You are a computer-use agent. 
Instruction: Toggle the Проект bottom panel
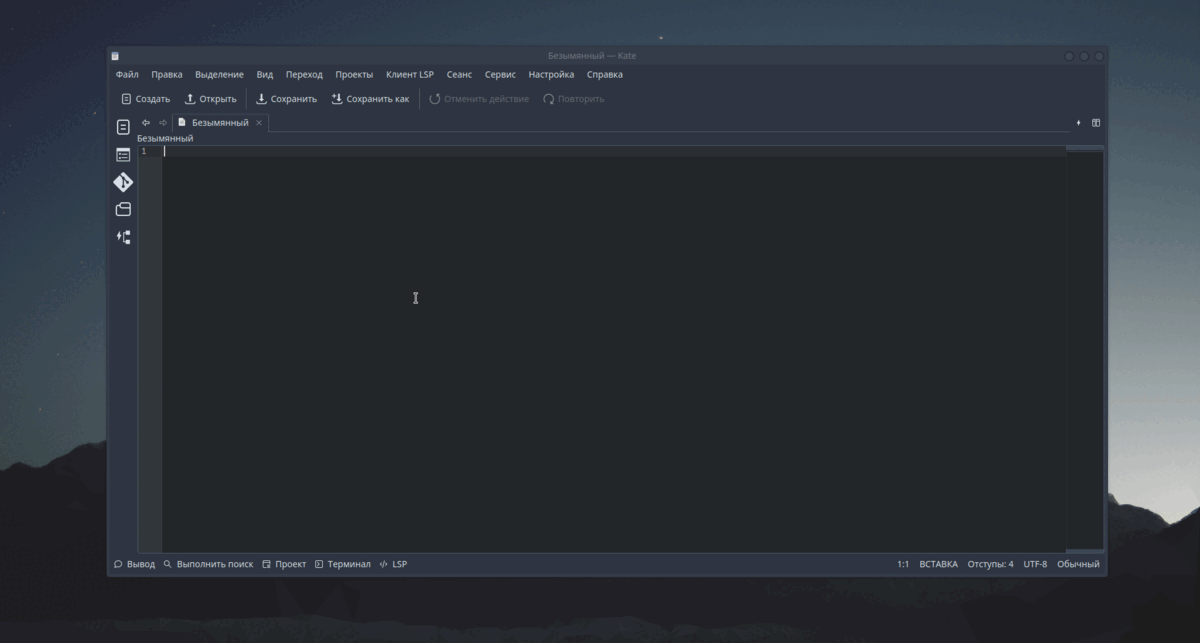pos(284,564)
